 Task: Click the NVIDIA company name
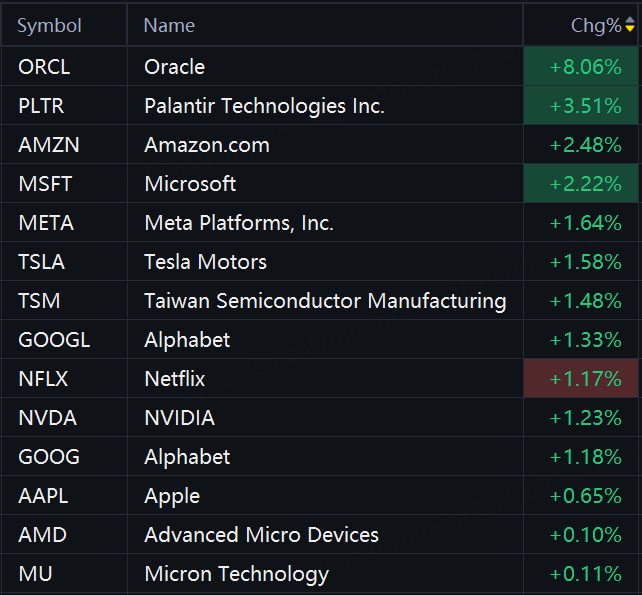click(179, 418)
